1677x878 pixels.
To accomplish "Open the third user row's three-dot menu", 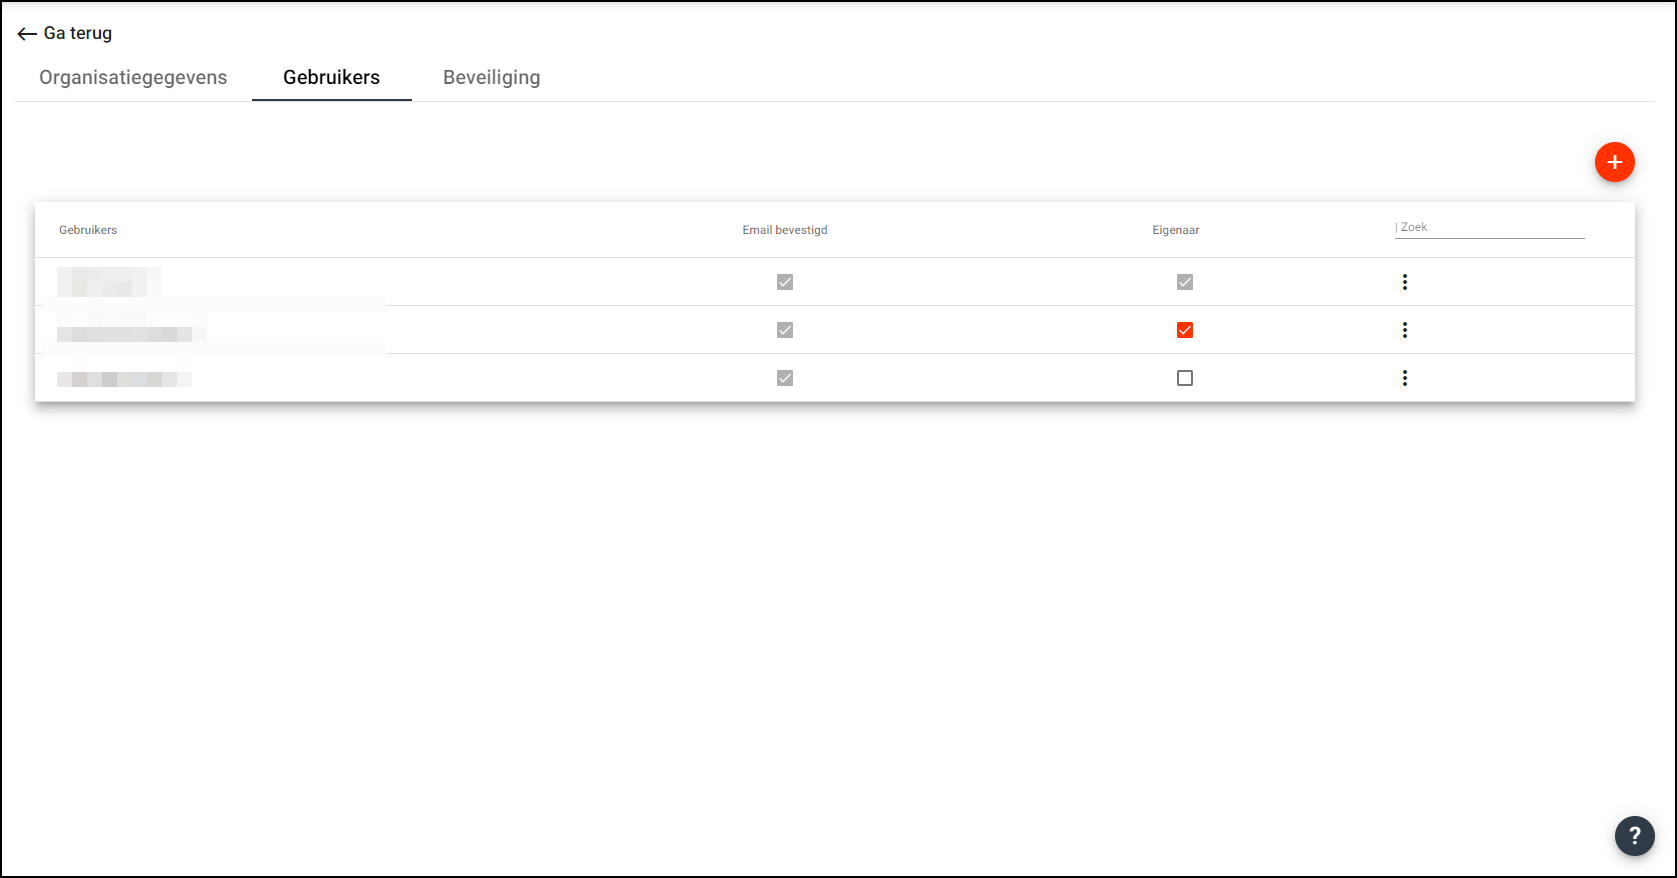I will pyautogui.click(x=1404, y=378).
